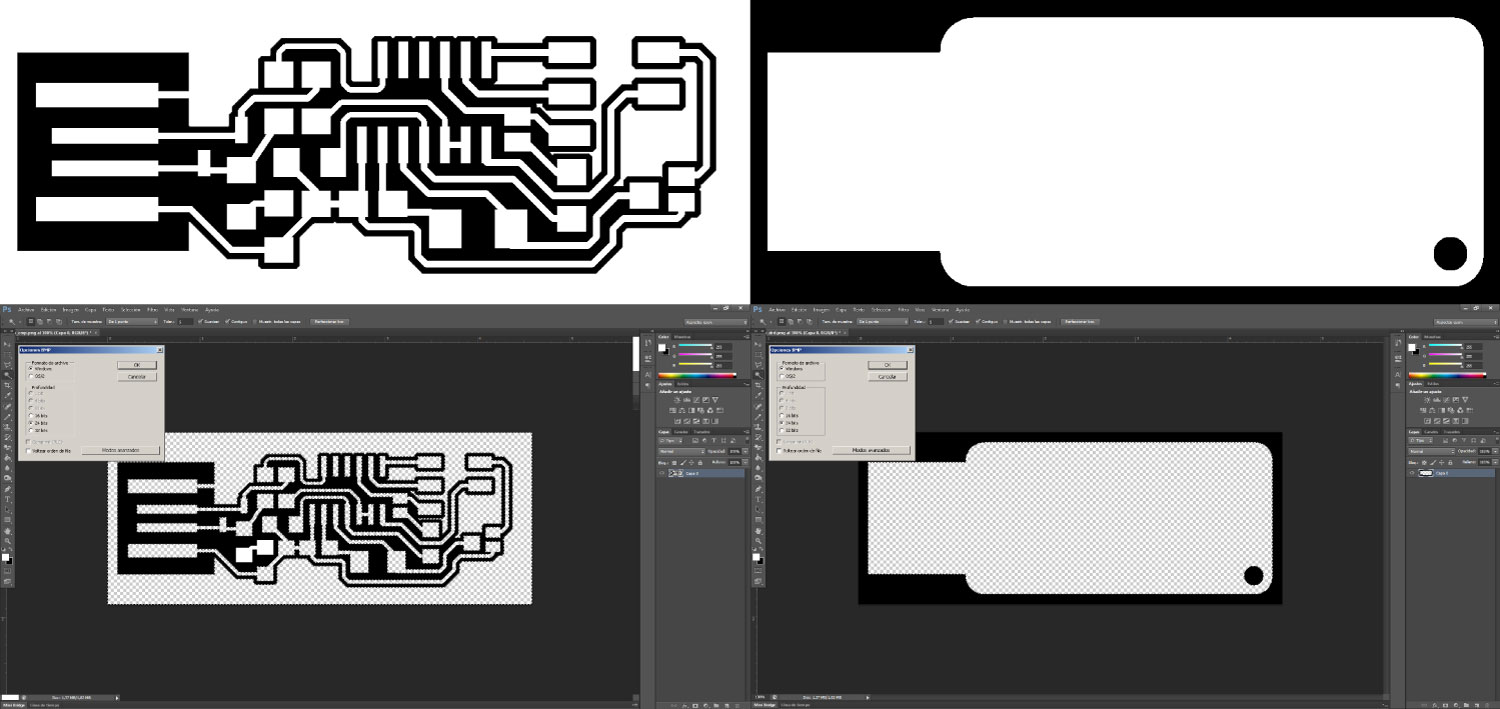Image resolution: width=1500 pixels, height=709 pixels.
Task: Click color spectrum ramp in left Color panel
Action: (x=697, y=375)
